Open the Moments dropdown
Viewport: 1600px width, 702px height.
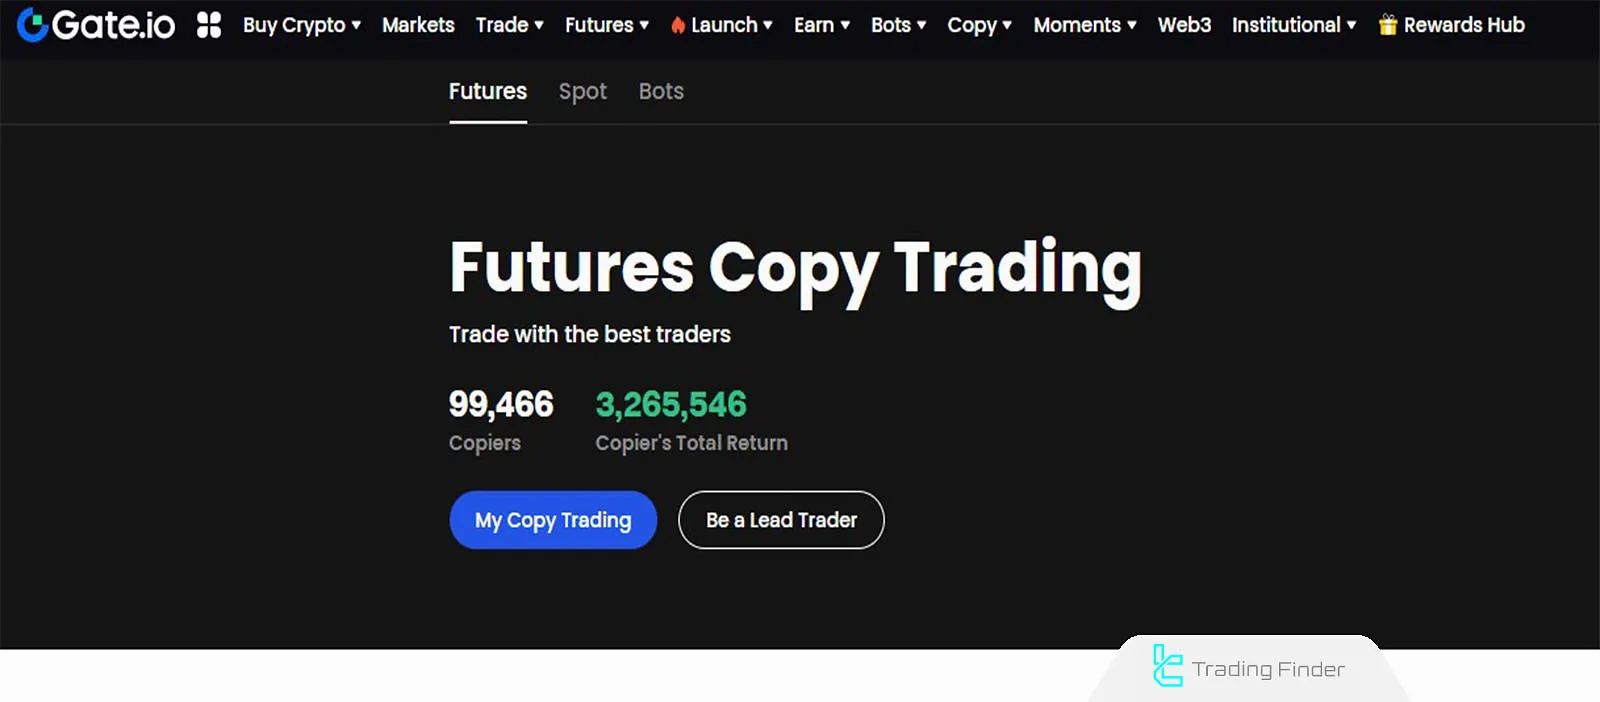click(1078, 24)
